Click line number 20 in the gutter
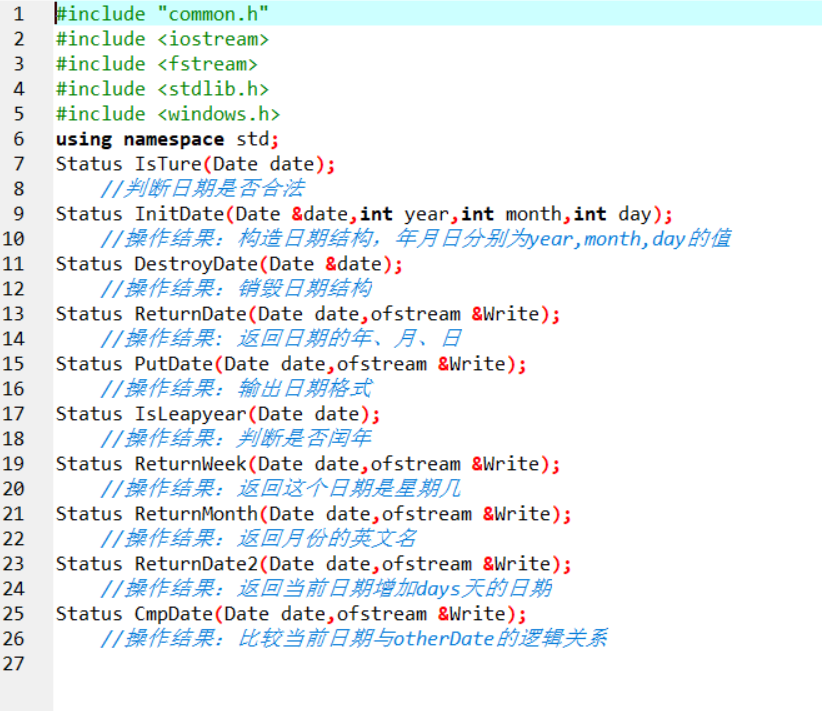The height and width of the screenshot is (711, 822). pyautogui.click(x=13, y=489)
